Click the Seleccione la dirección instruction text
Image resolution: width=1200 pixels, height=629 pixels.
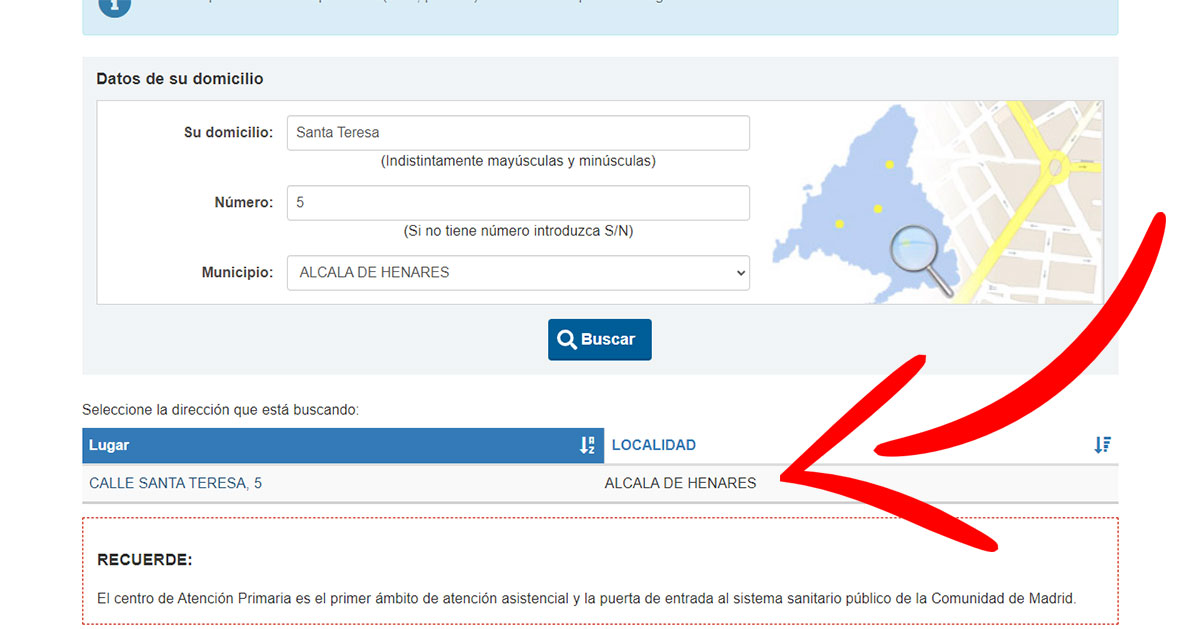coord(220,410)
